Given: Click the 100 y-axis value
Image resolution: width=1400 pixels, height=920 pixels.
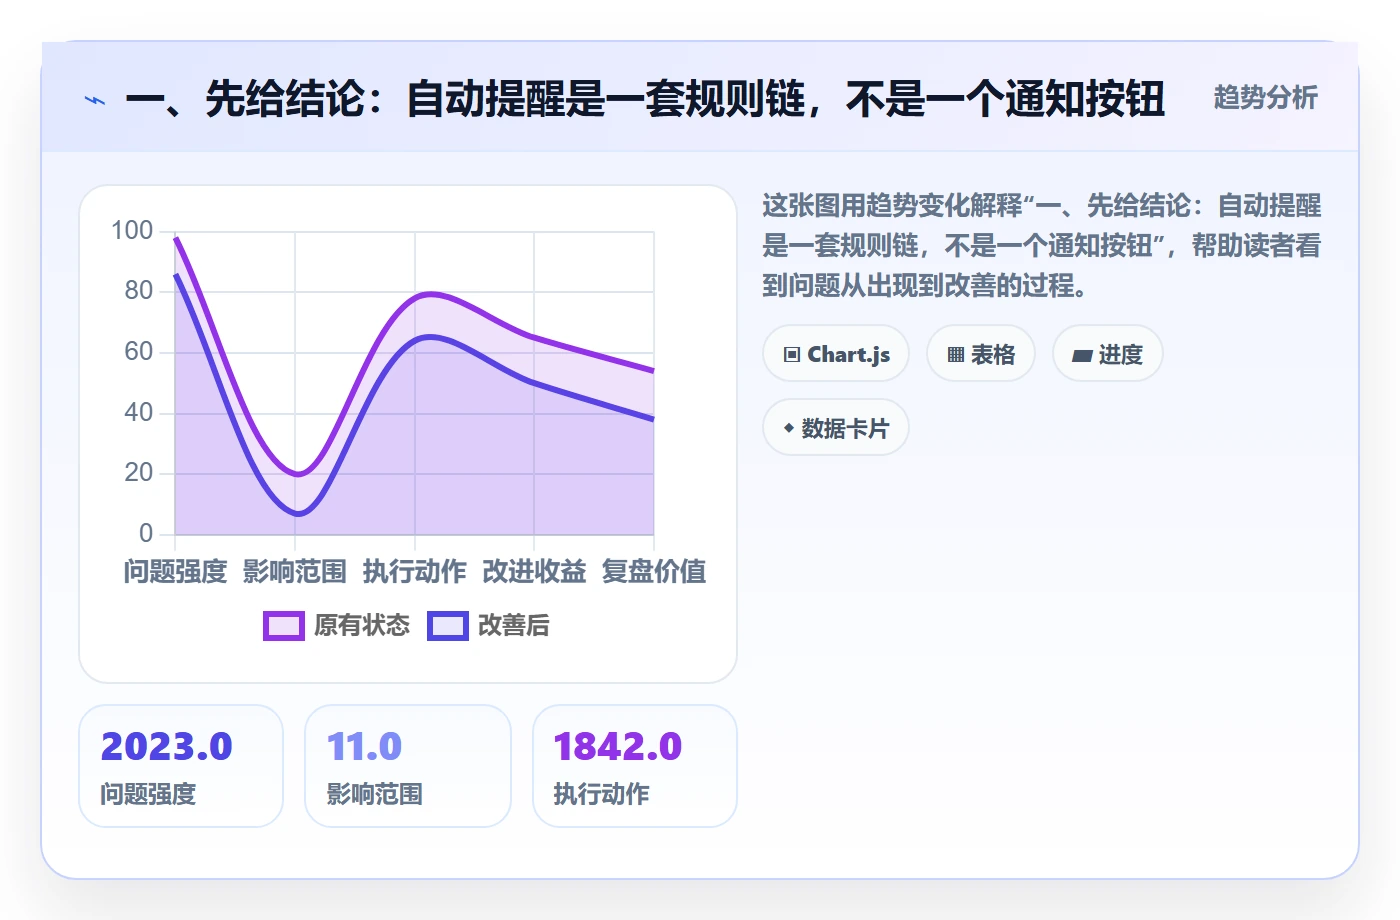Looking at the screenshot, I should click(x=132, y=231).
